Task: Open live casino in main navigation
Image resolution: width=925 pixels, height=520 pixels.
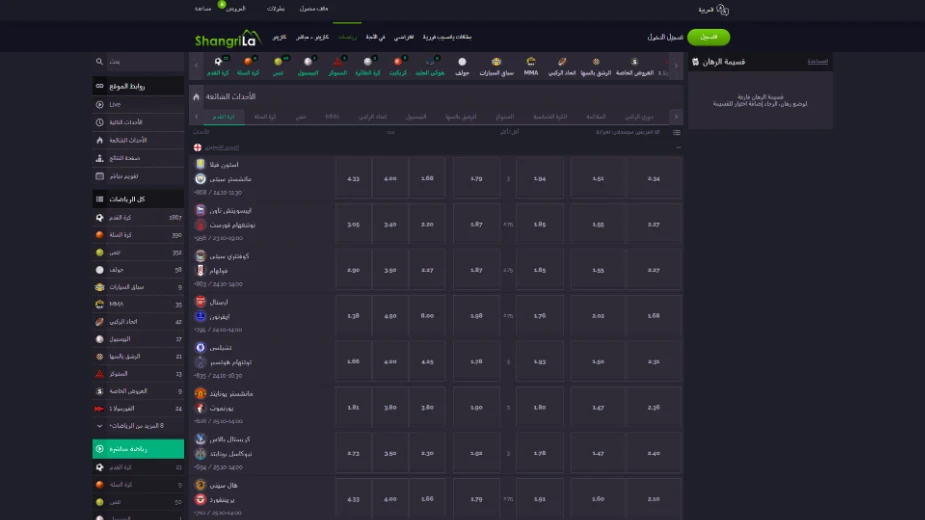Action: 312,37
